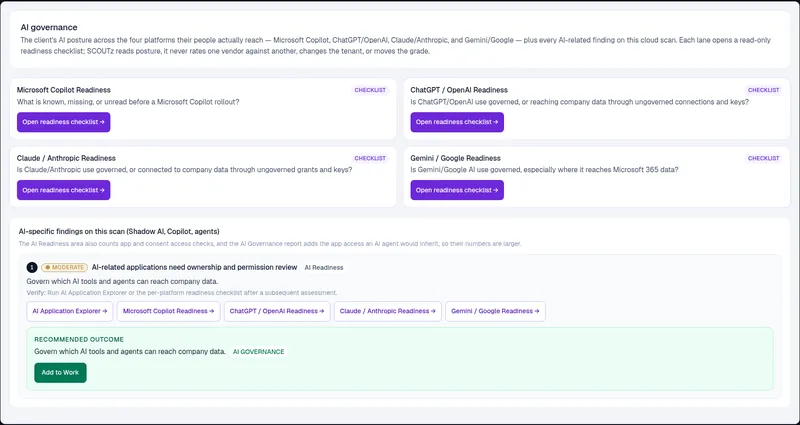Click the Verify: Run AI Application Explorer text
Viewport: 800px width, 425px height.
(x=182, y=293)
